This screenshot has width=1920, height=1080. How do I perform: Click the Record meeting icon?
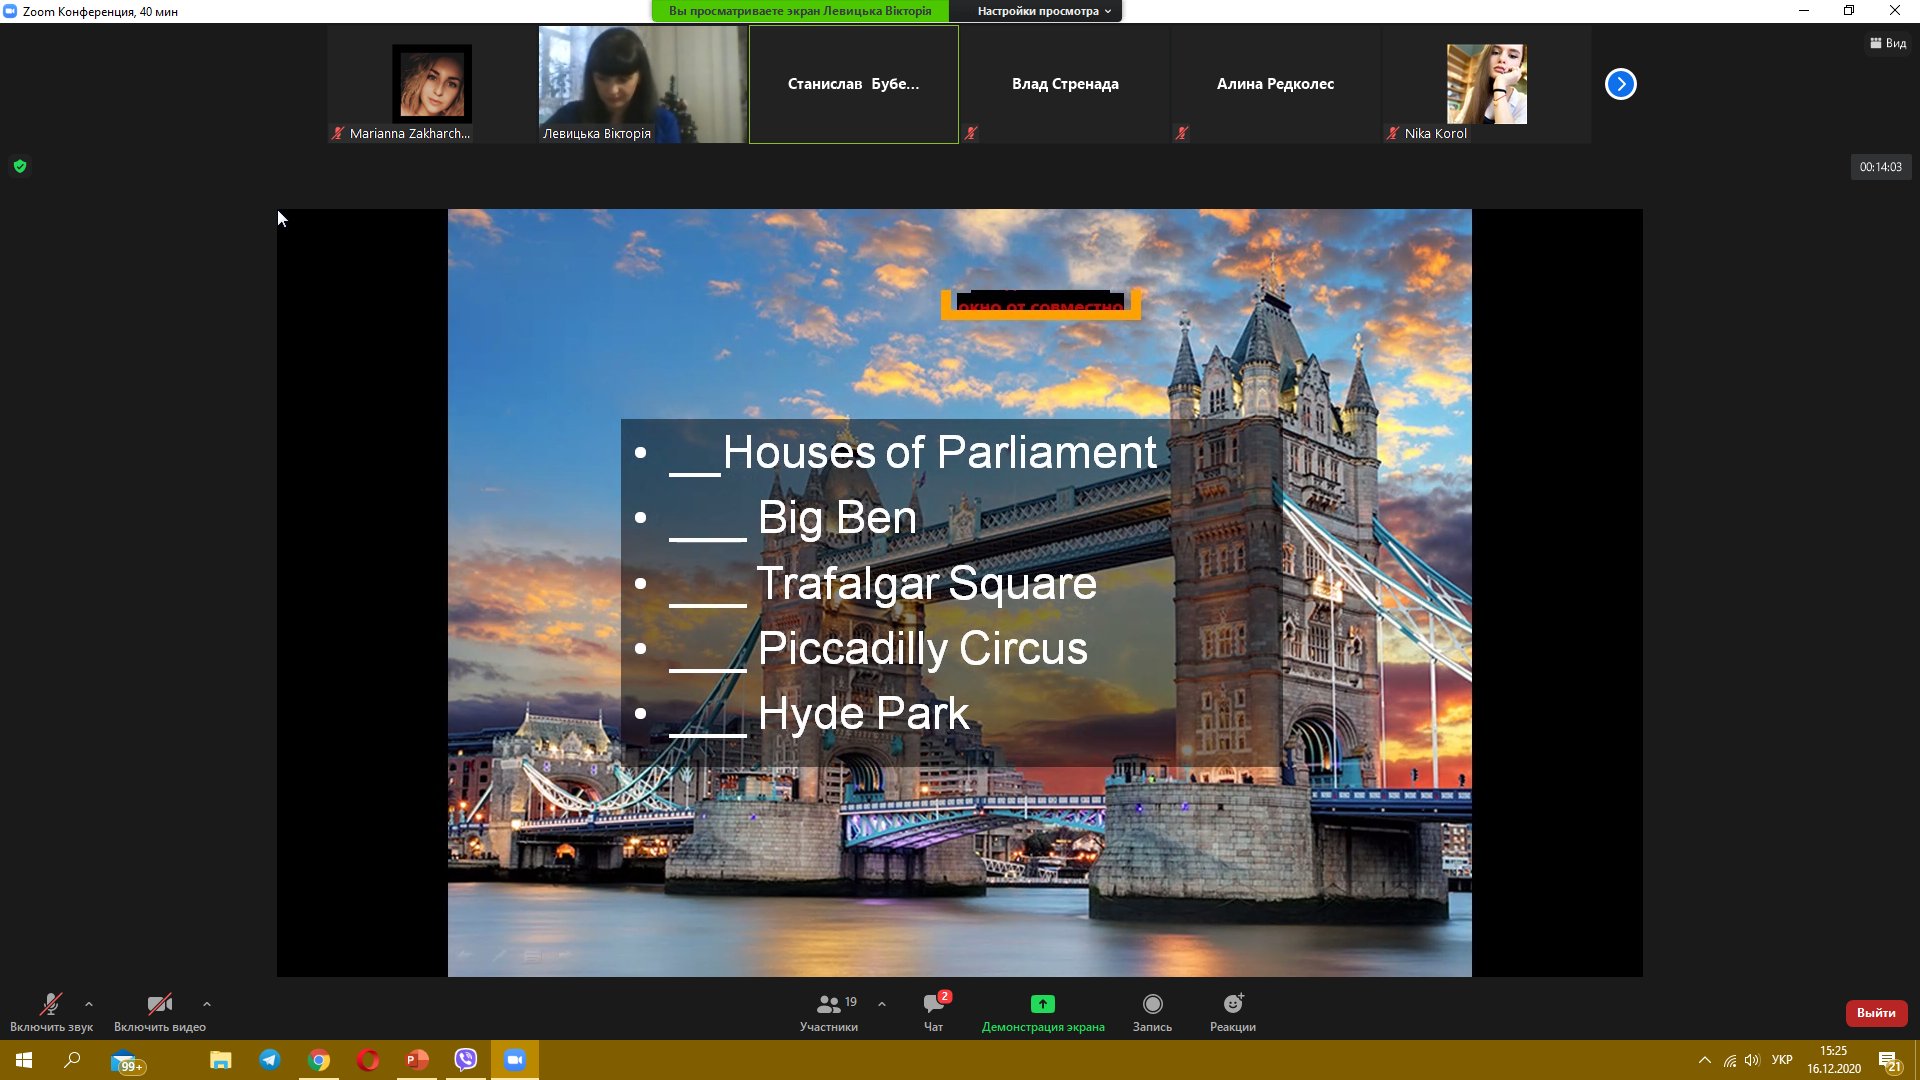[x=1152, y=1004]
